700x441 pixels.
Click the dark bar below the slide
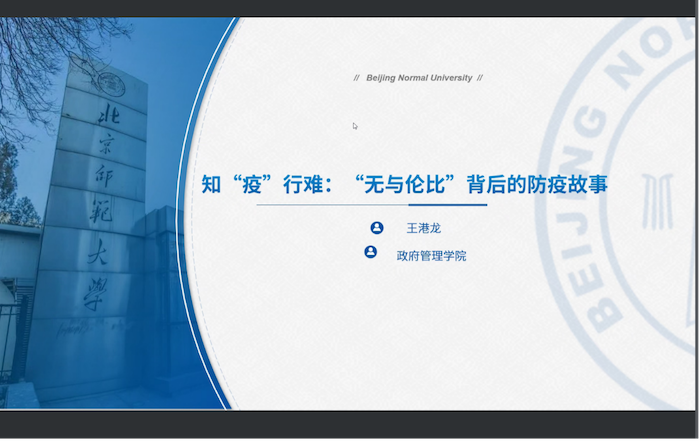point(350,424)
